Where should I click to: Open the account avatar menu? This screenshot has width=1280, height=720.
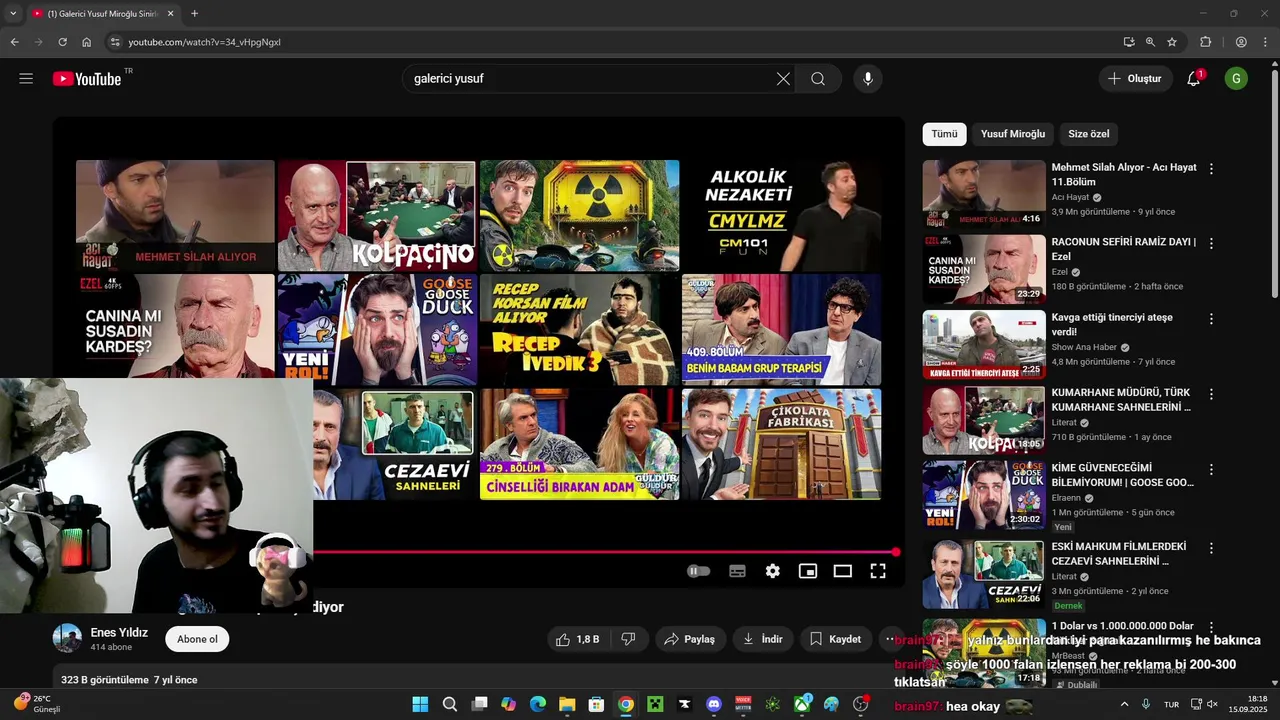(1236, 79)
